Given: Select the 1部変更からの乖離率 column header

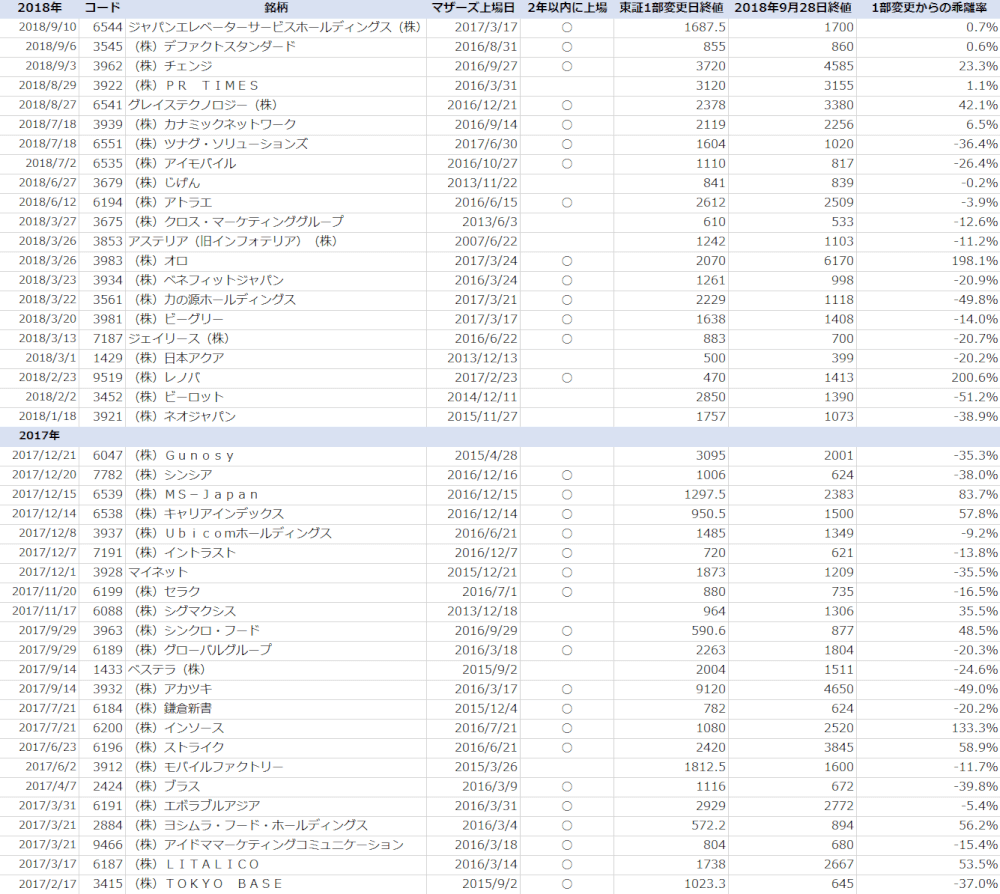Looking at the screenshot, I should pos(928,8).
